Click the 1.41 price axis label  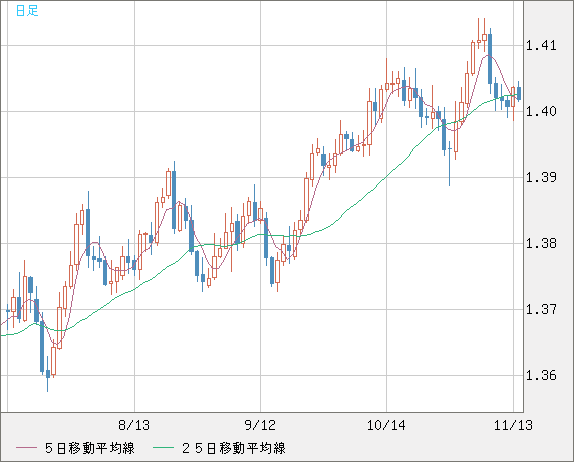[541, 45]
